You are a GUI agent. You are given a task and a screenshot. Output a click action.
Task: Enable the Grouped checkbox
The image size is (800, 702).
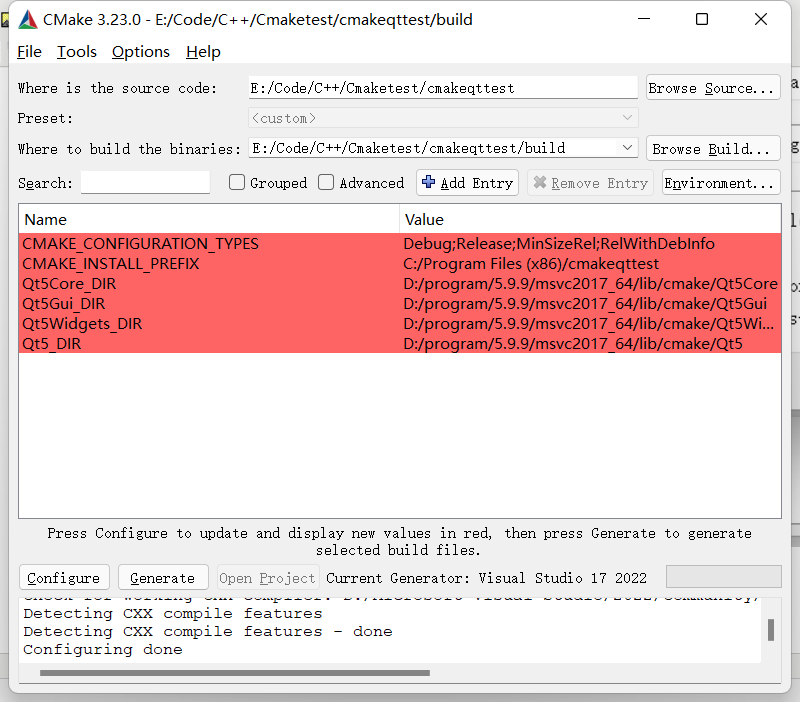click(237, 182)
